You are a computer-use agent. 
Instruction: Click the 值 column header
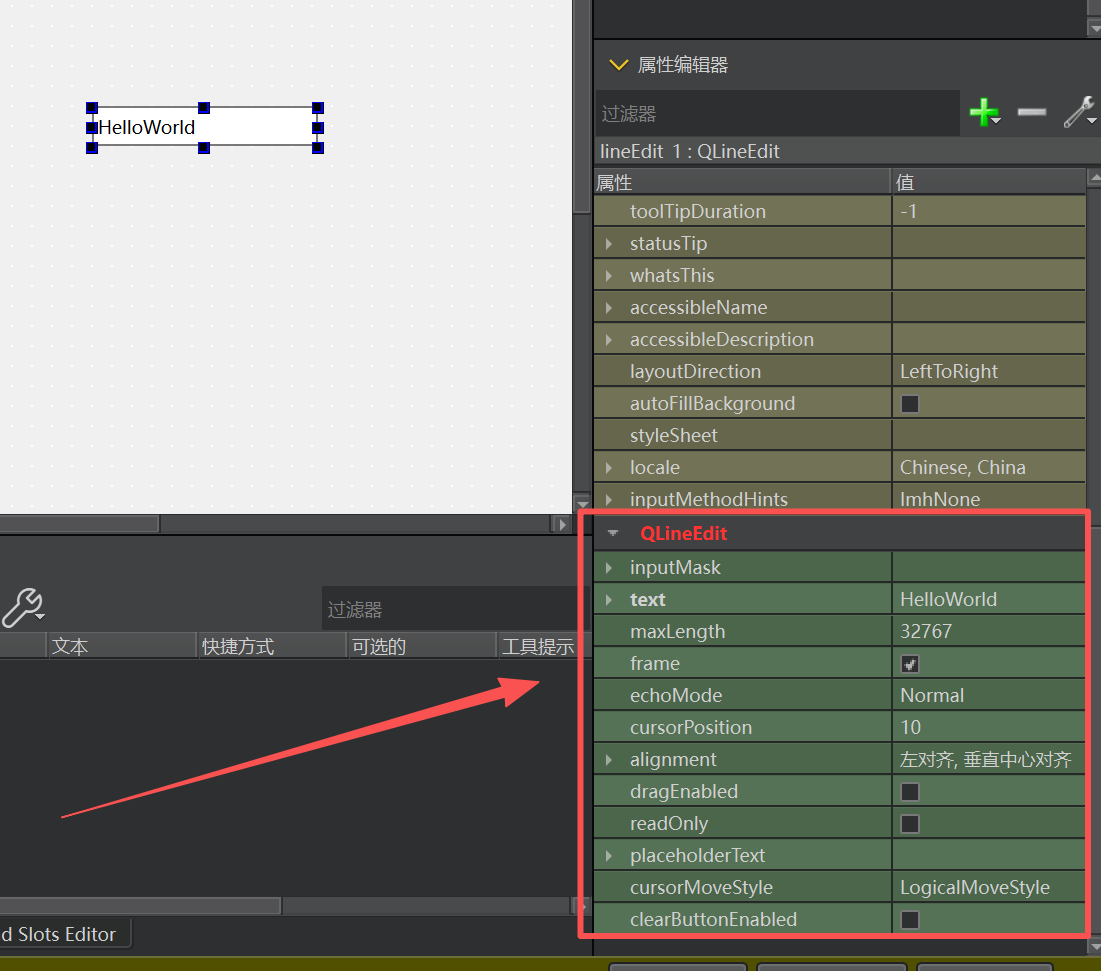pos(989,183)
